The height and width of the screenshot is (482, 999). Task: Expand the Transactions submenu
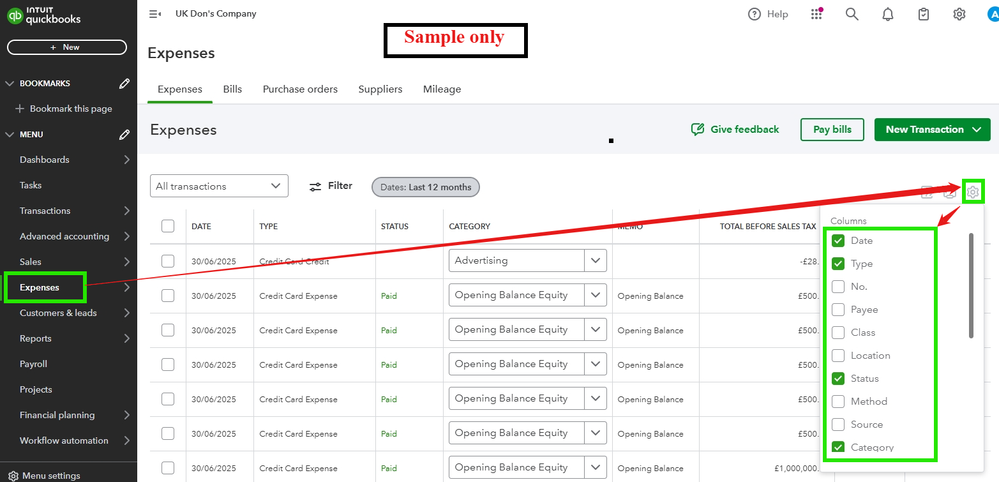tap(127, 211)
